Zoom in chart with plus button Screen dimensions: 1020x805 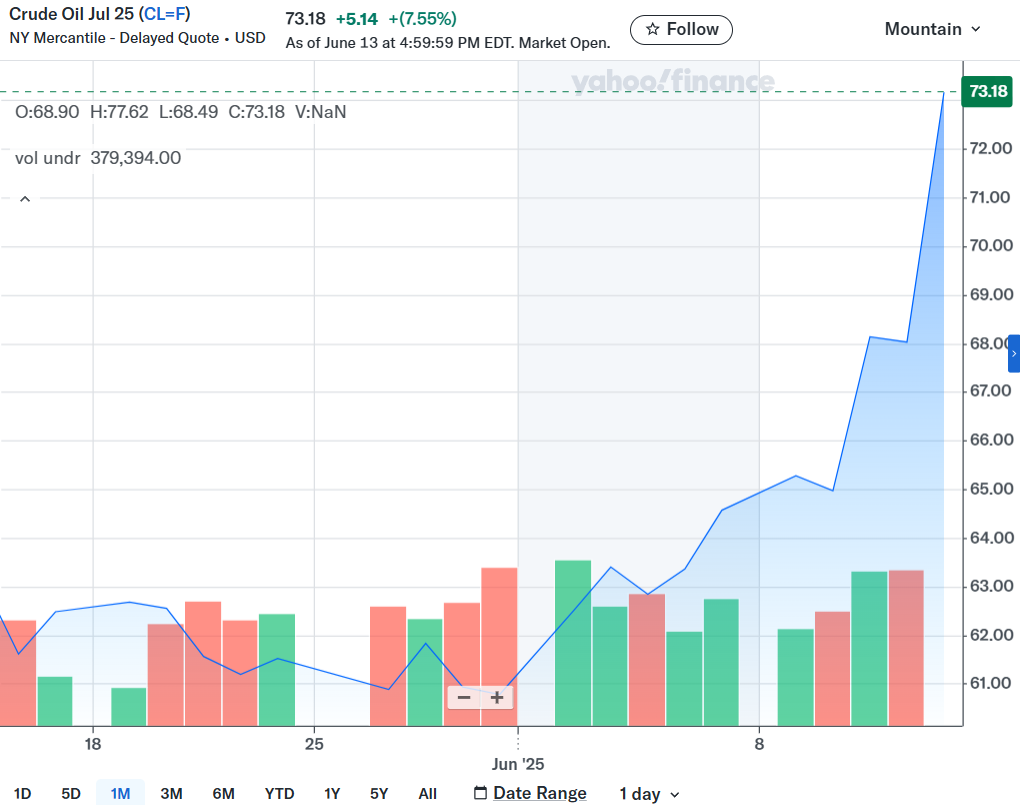[497, 698]
